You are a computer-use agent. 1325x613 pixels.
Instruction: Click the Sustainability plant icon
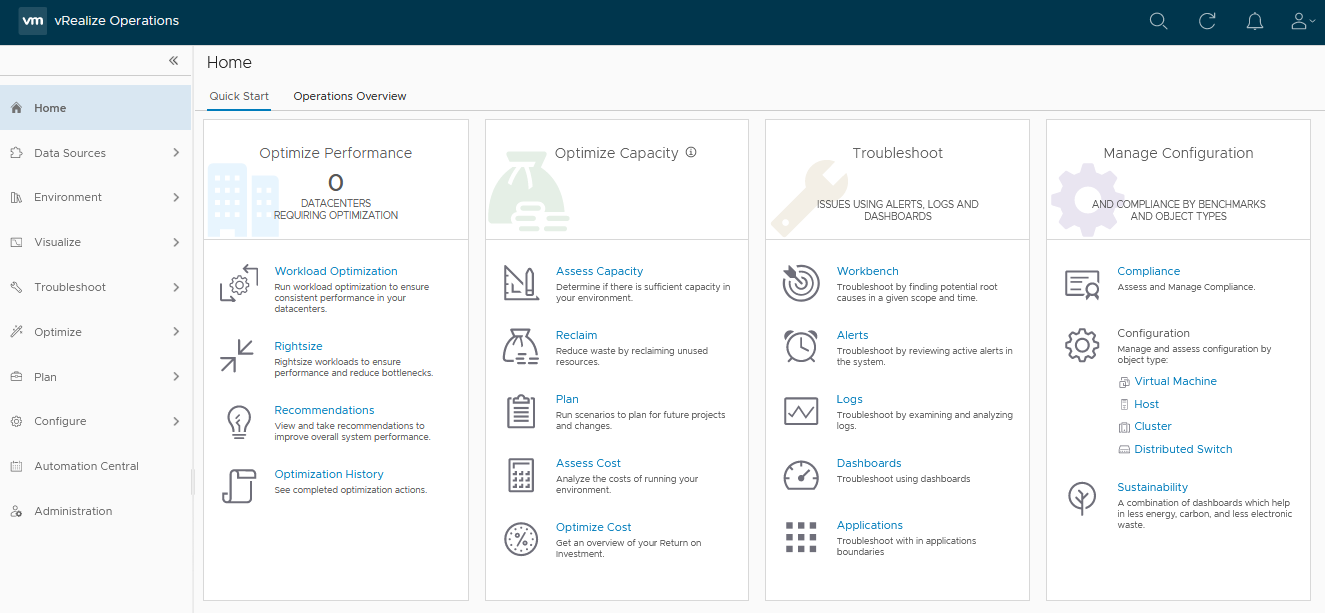coord(1081,498)
